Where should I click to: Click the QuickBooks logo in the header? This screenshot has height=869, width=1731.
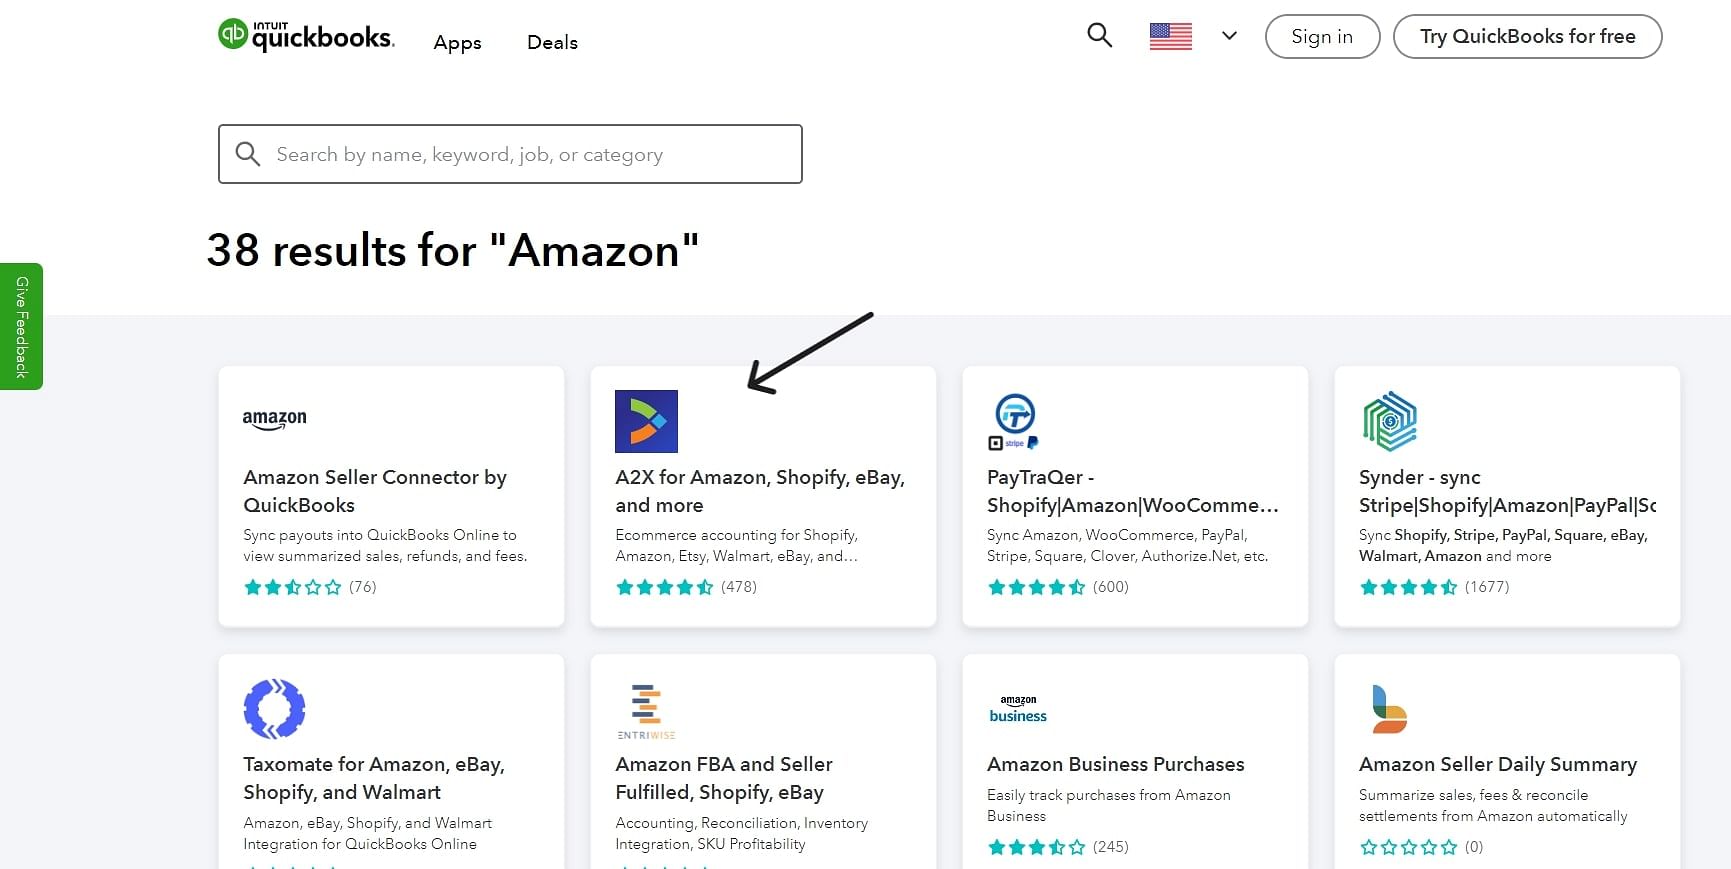pos(306,35)
